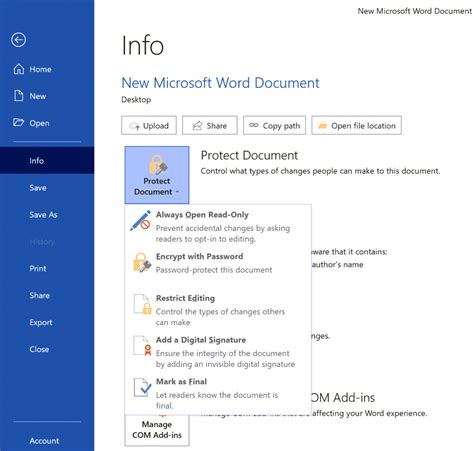Click the ribbon page icon for Digital Signature
The height and width of the screenshot is (451, 474).
(x=142, y=346)
